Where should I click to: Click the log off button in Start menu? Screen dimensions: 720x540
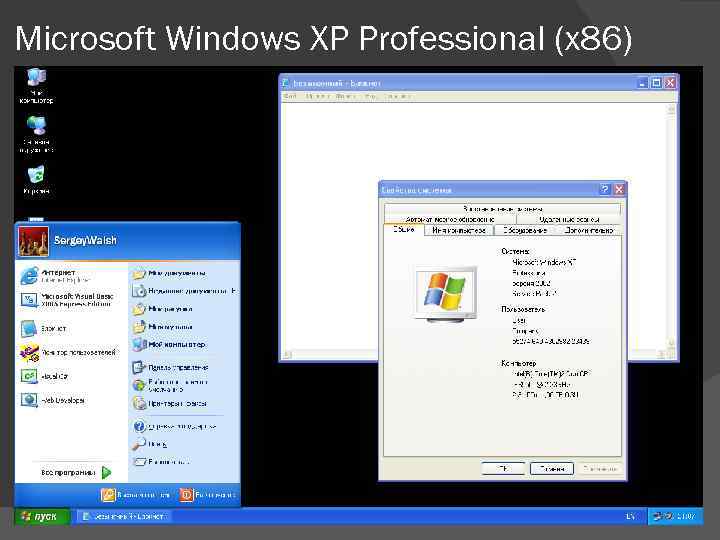tap(135, 495)
